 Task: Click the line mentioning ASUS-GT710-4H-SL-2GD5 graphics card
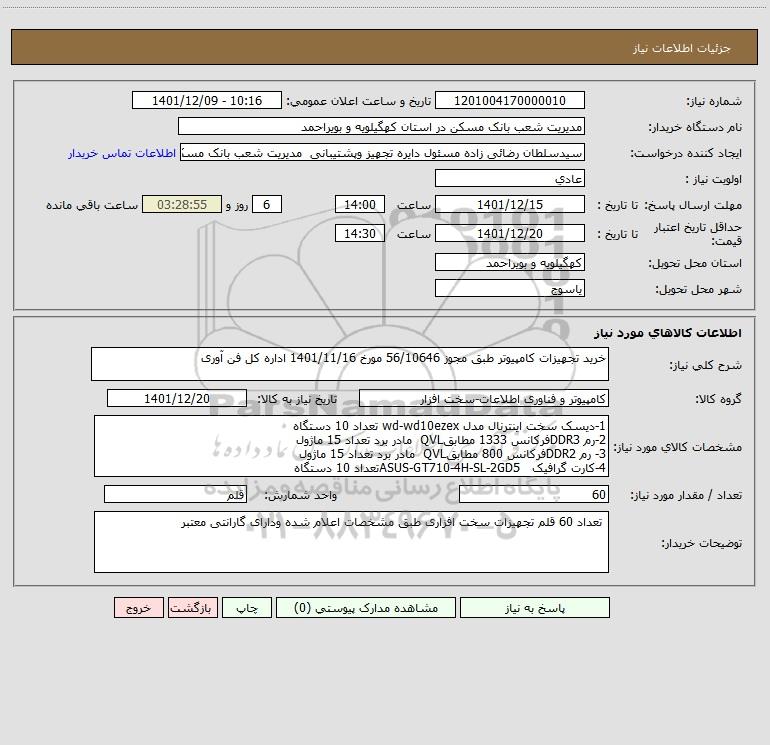(450, 468)
